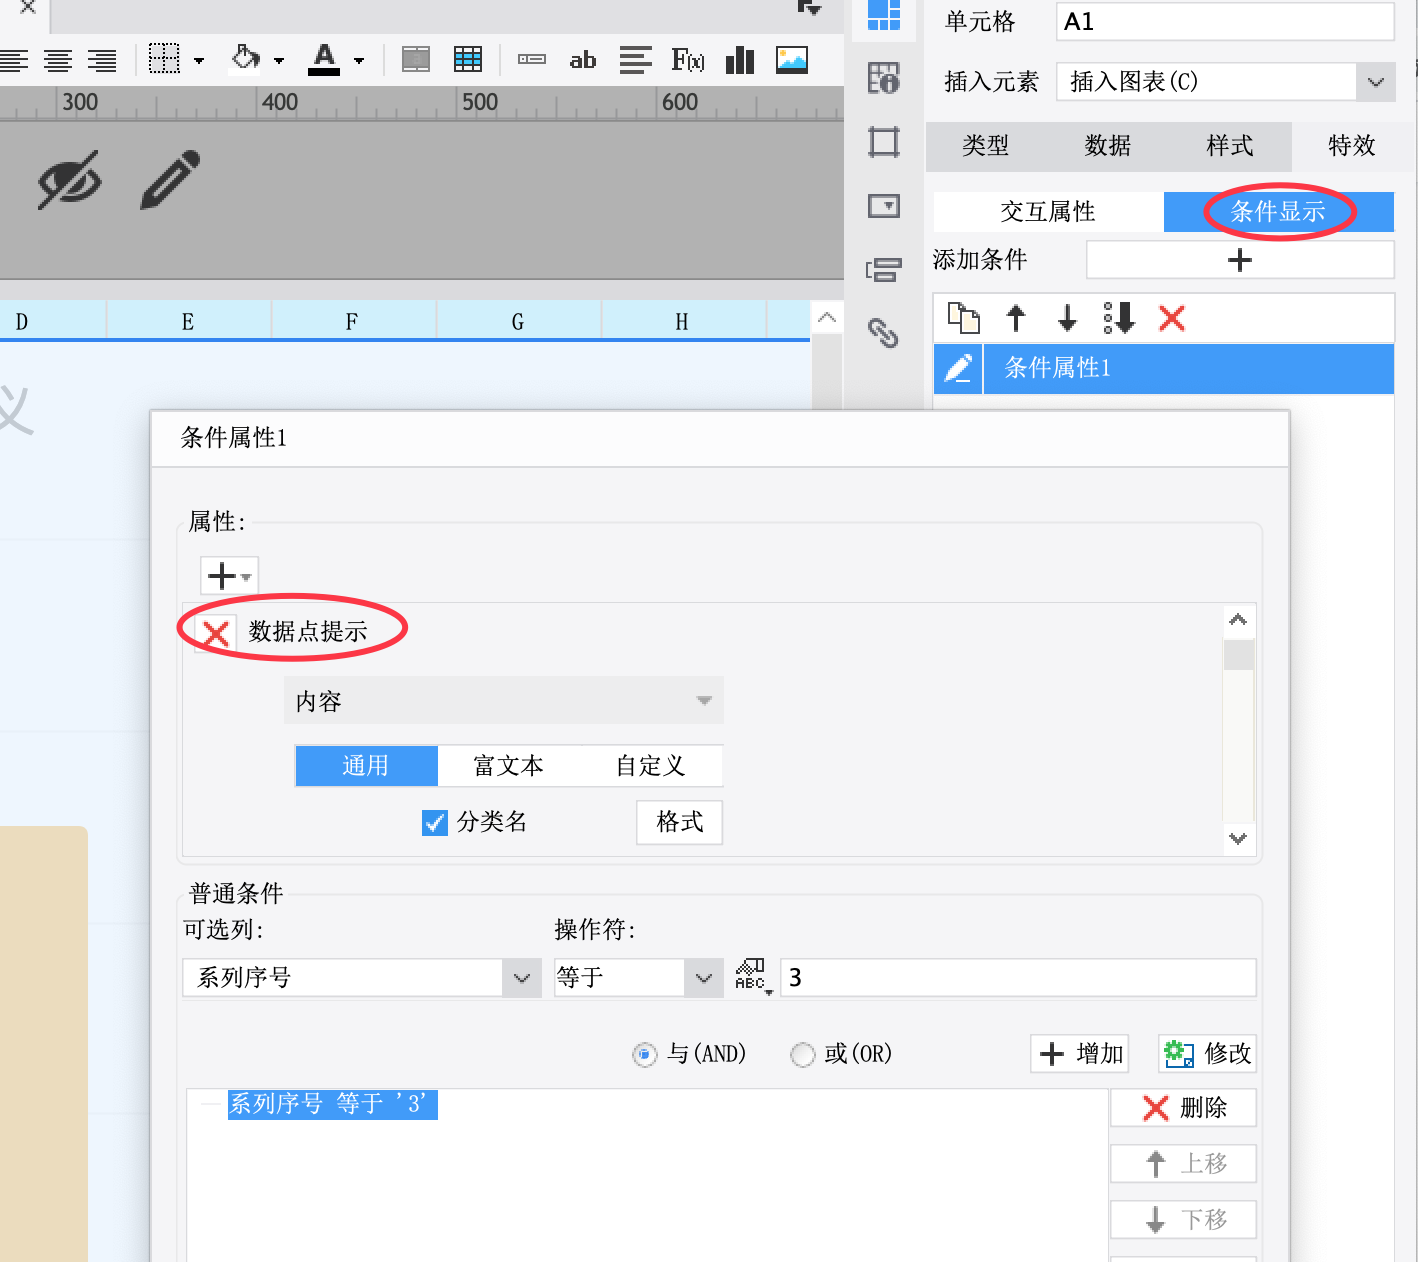This screenshot has width=1418, height=1262.
Task: Align text right in toolbar
Action: point(102,61)
